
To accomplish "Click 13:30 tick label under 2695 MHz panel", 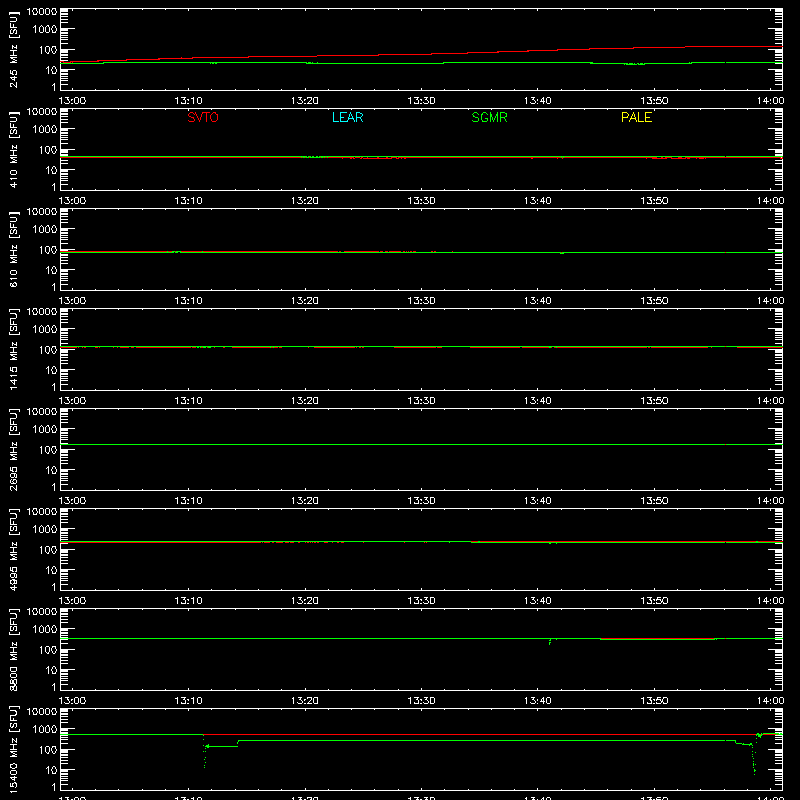I will coord(421,501).
